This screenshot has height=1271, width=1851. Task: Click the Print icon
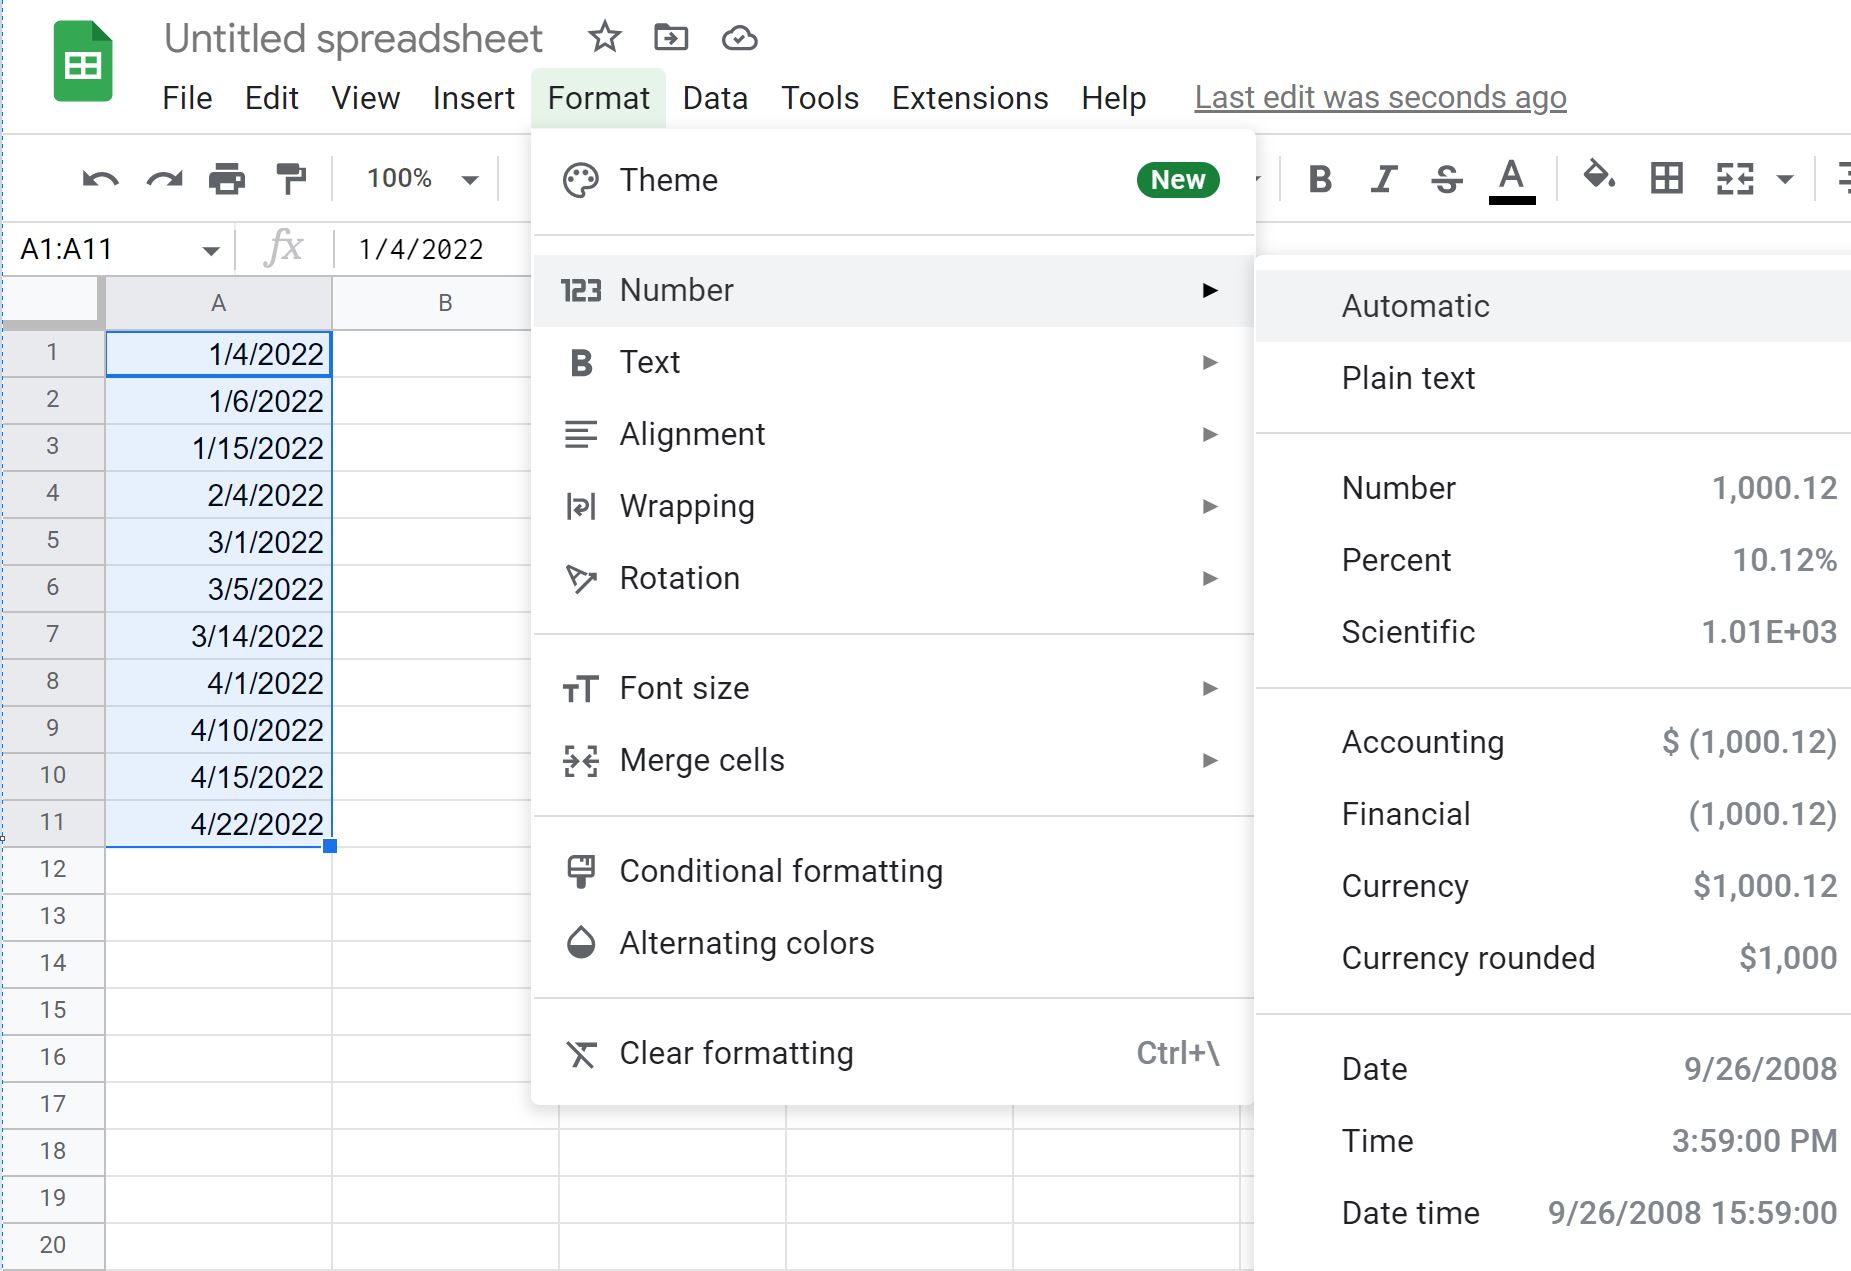click(x=227, y=179)
